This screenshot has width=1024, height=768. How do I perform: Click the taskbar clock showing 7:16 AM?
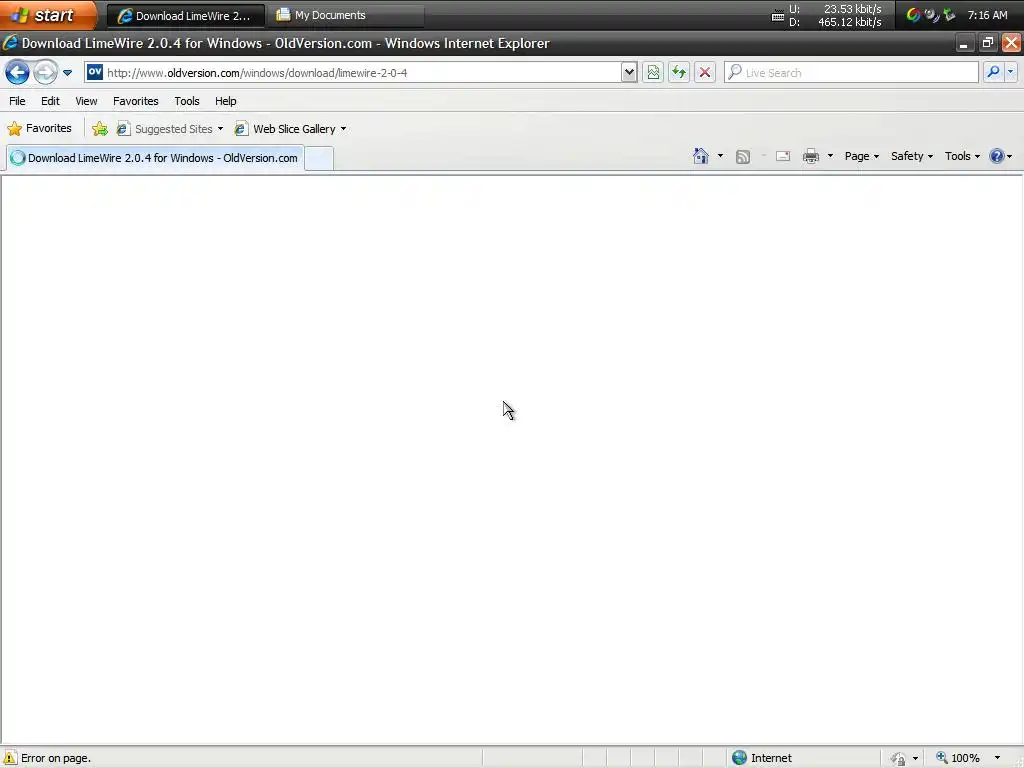[987, 15]
